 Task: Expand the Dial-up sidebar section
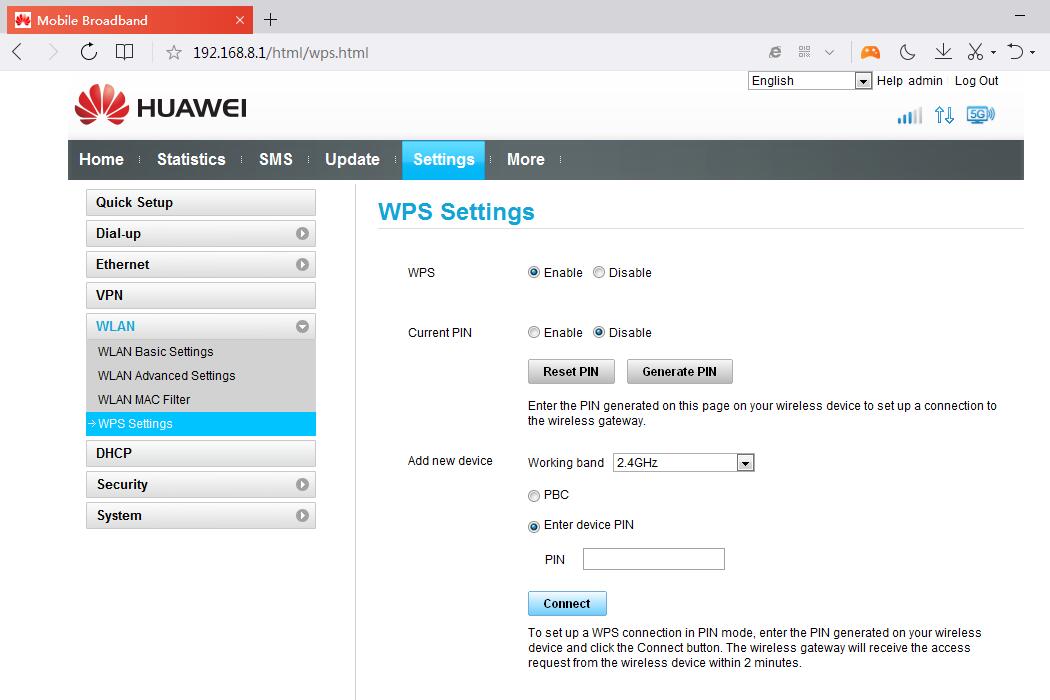(x=200, y=233)
